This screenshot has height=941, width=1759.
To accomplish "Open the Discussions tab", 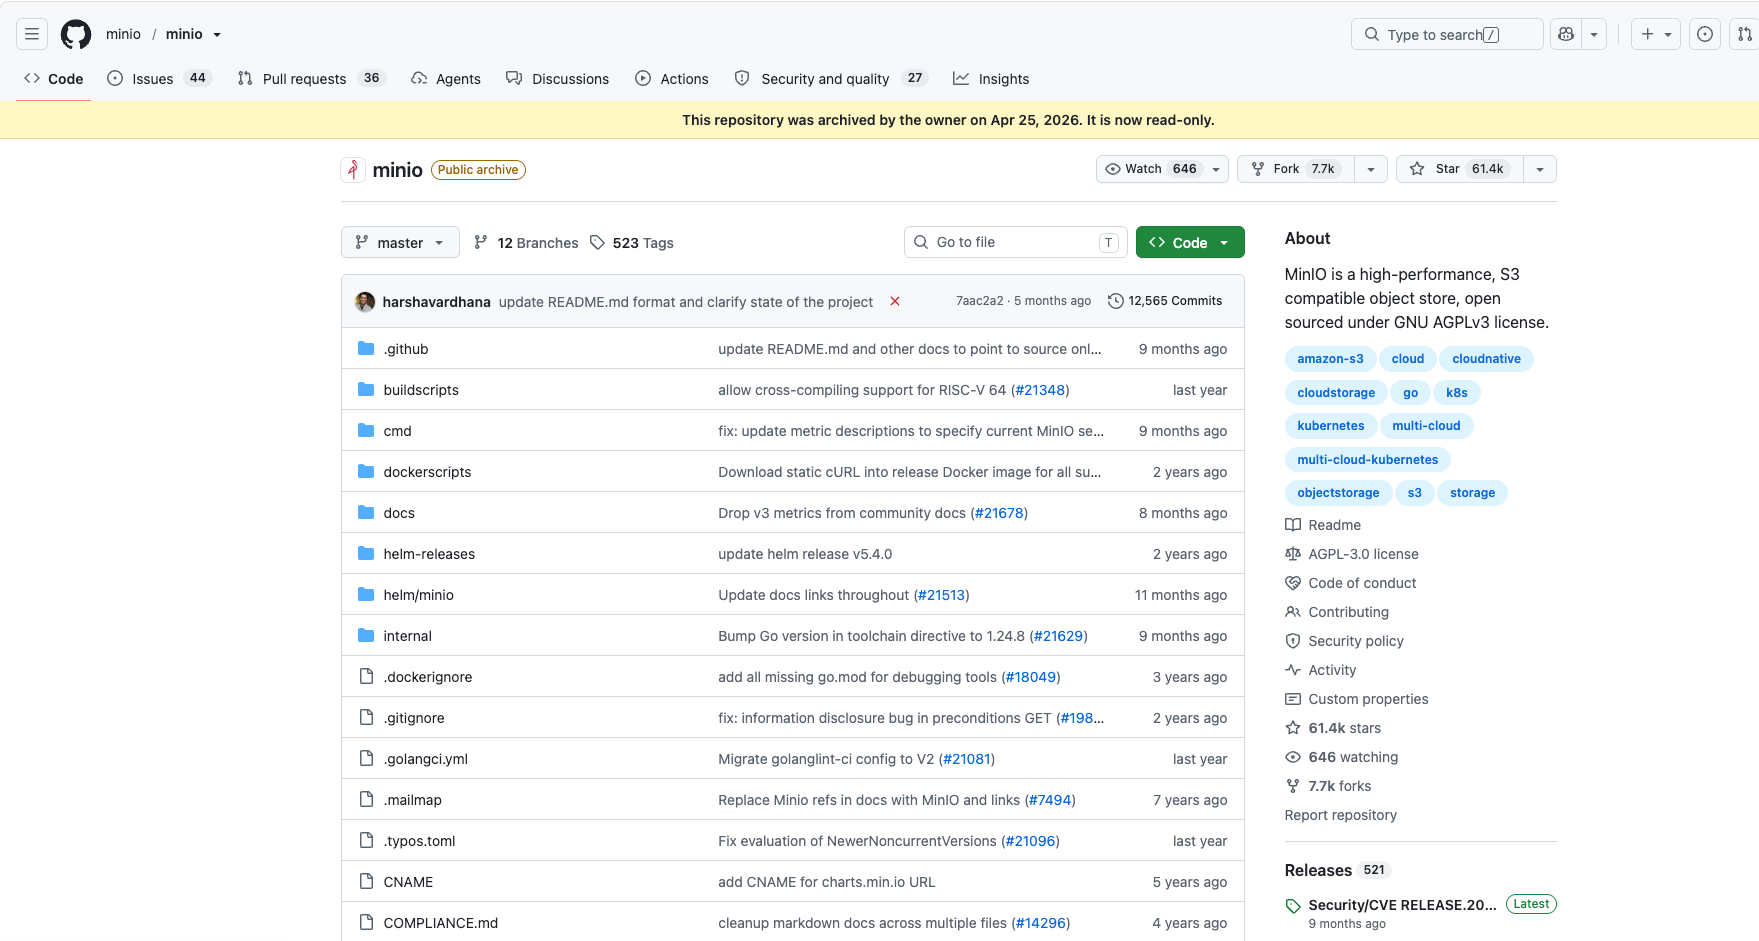I will pos(558,78).
